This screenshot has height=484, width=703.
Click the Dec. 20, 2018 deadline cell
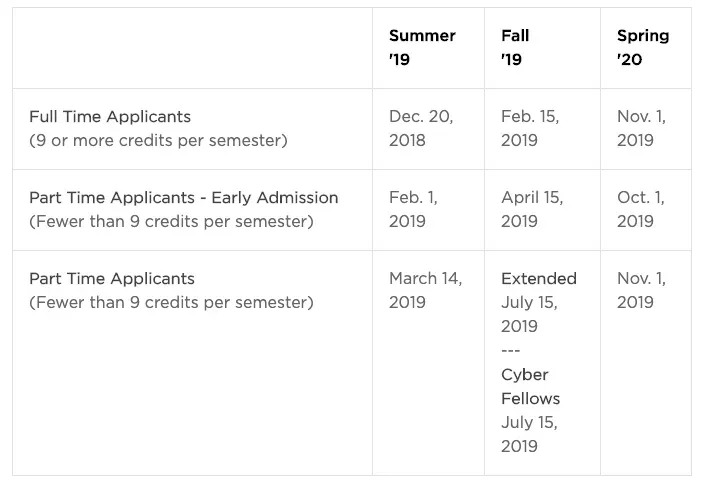coord(421,128)
